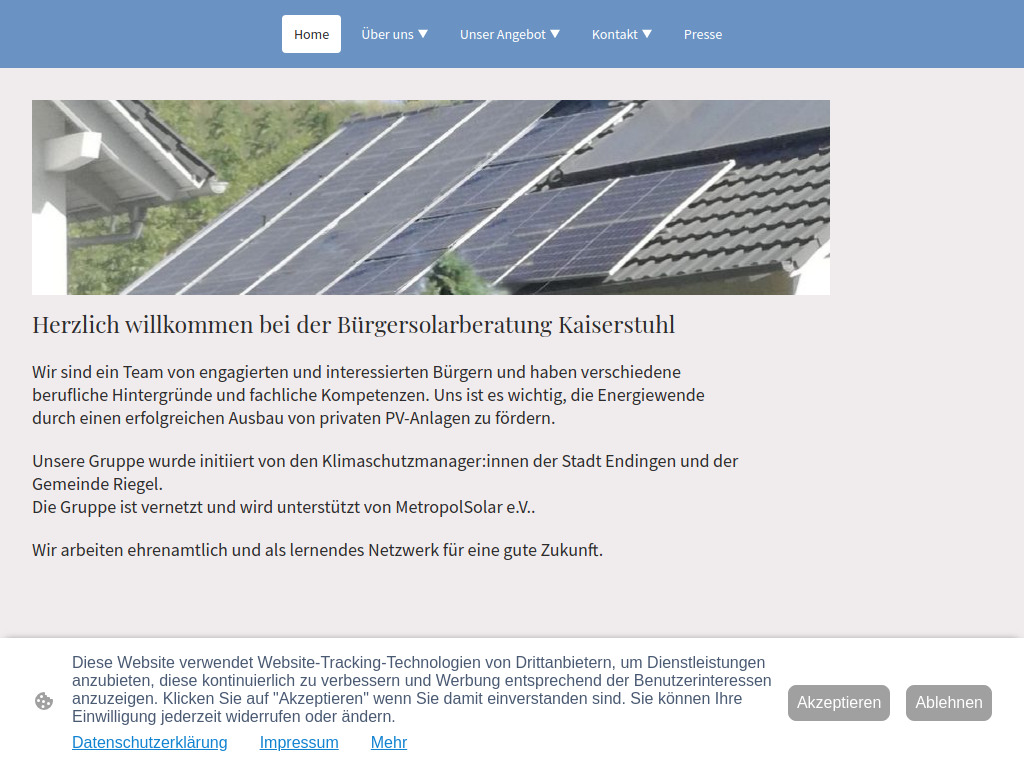Click Mehr for additional cookie details

(389, 742)
